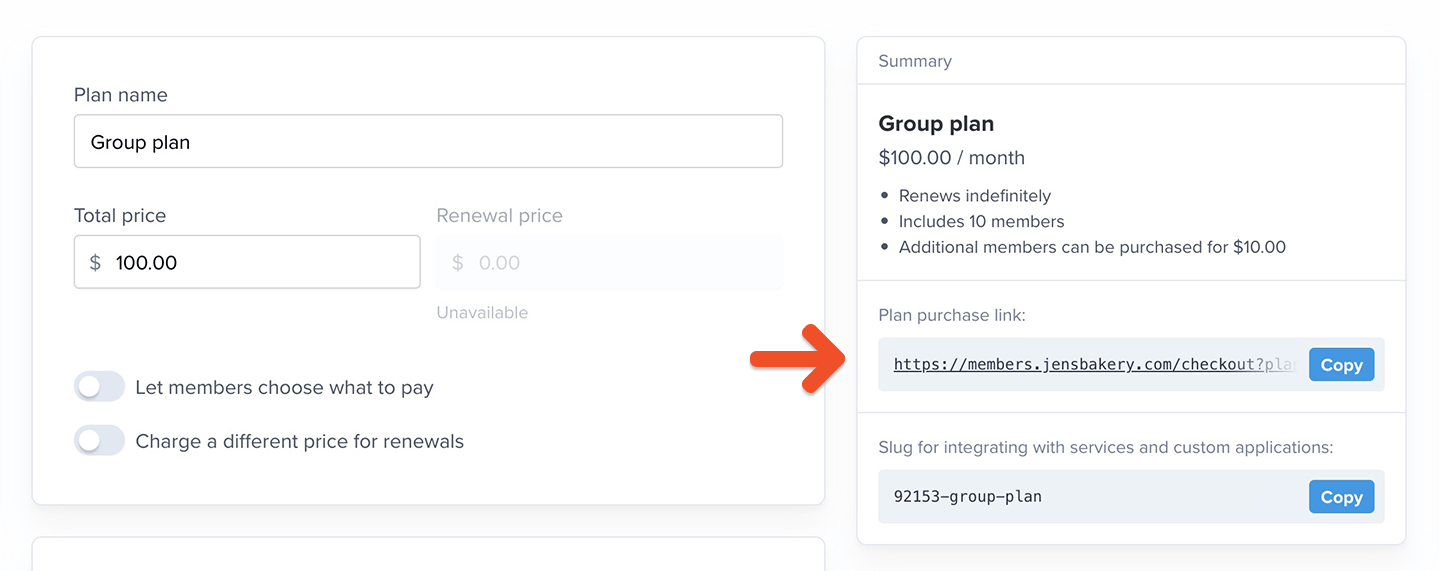Focus the Total price input showing 100.00
Screen dimensions: 1440x571
point(260,263)
